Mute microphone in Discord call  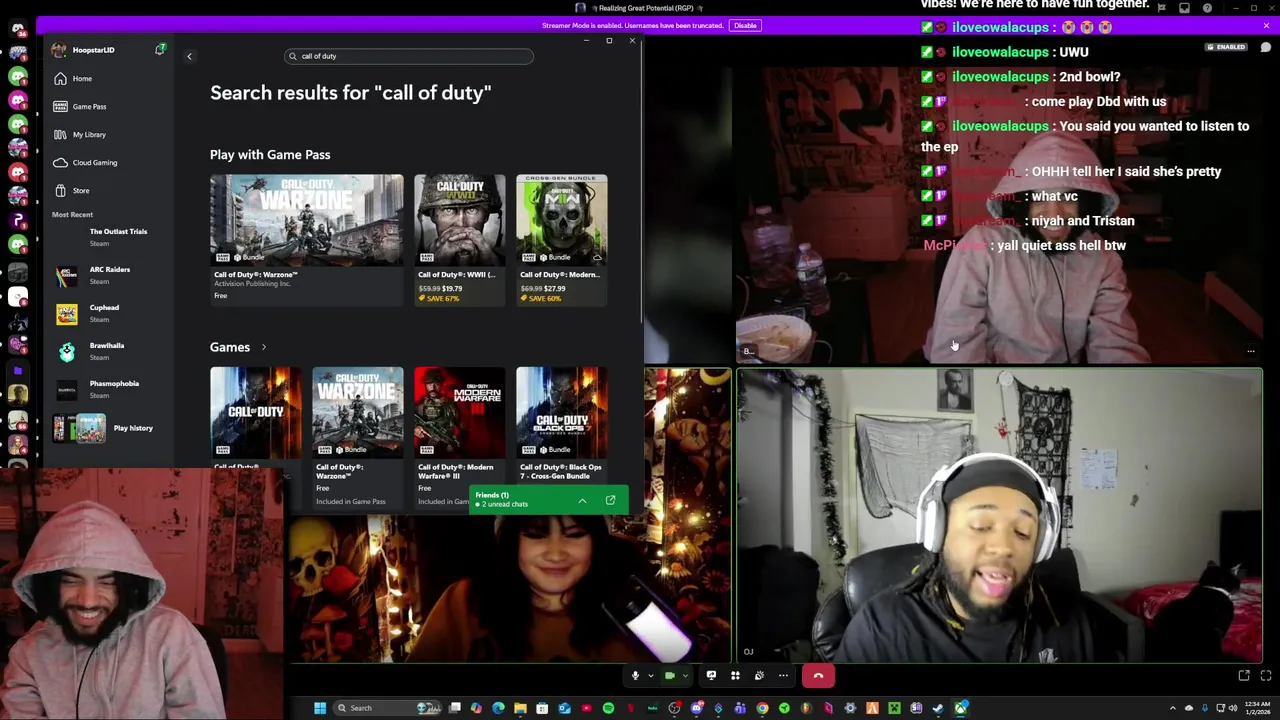pos(634,676)
